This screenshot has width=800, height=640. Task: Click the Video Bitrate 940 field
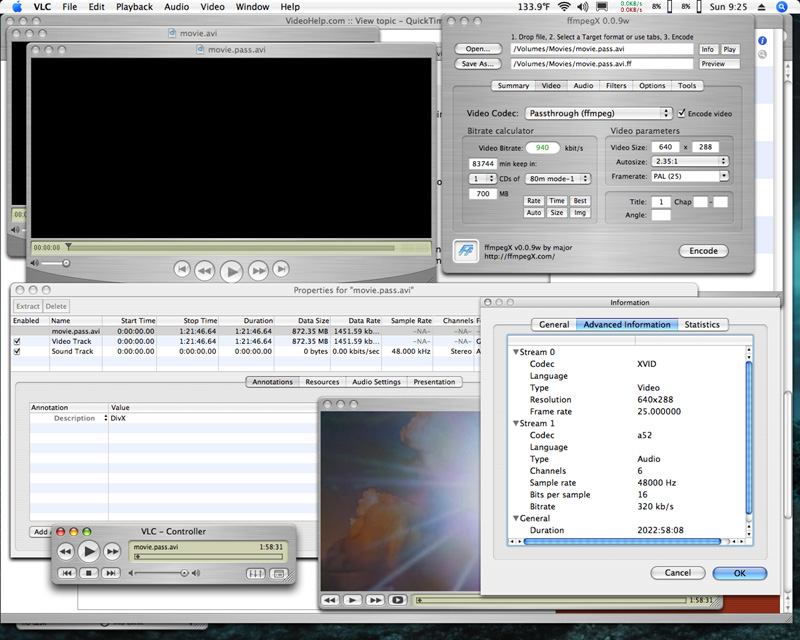(542, 148)
